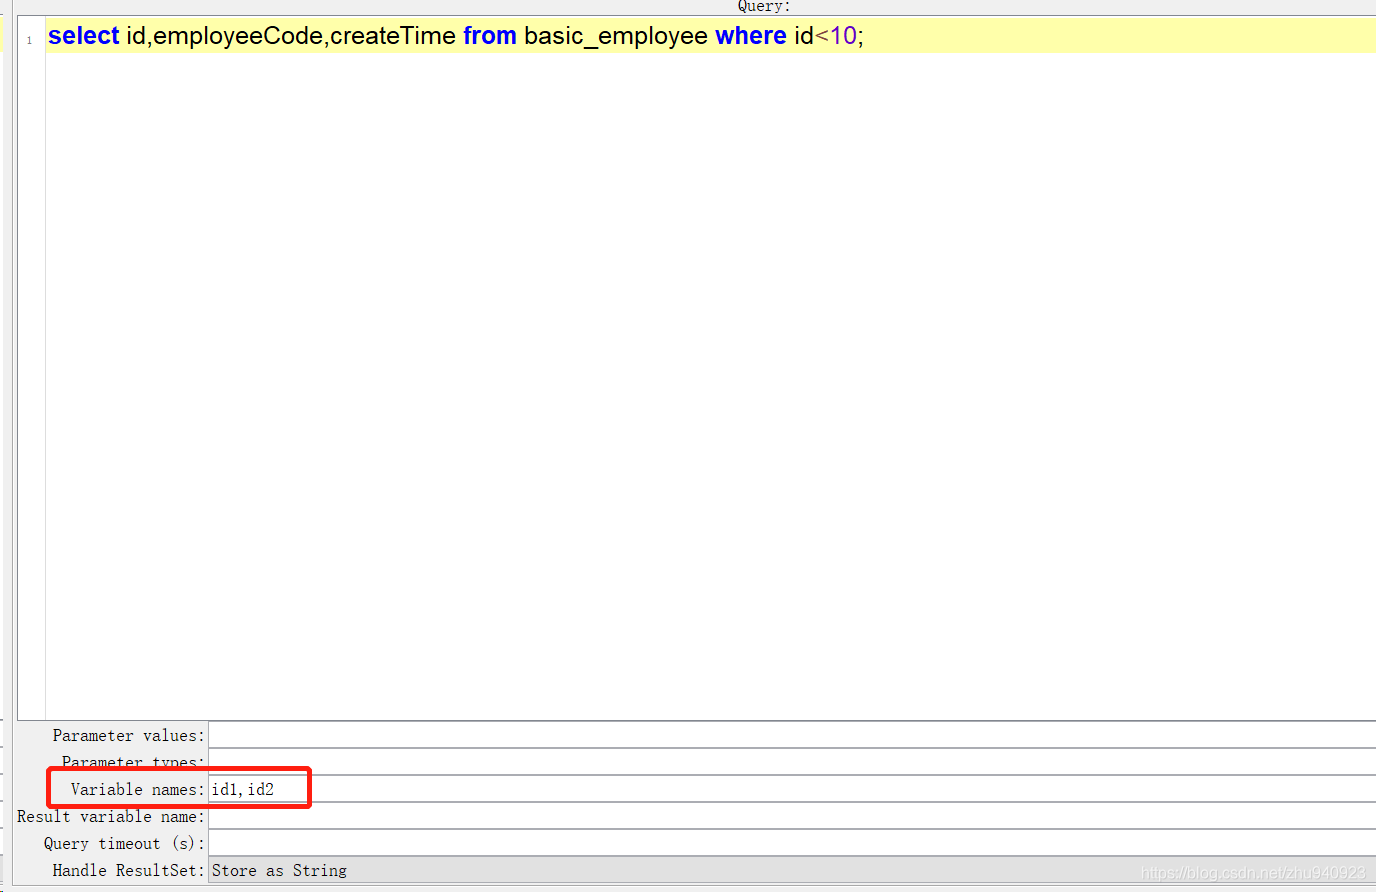The width and height of the screenshot is (1376, 892).
Task: Click the 'where' keyword in the query
Action: point(751,36)
